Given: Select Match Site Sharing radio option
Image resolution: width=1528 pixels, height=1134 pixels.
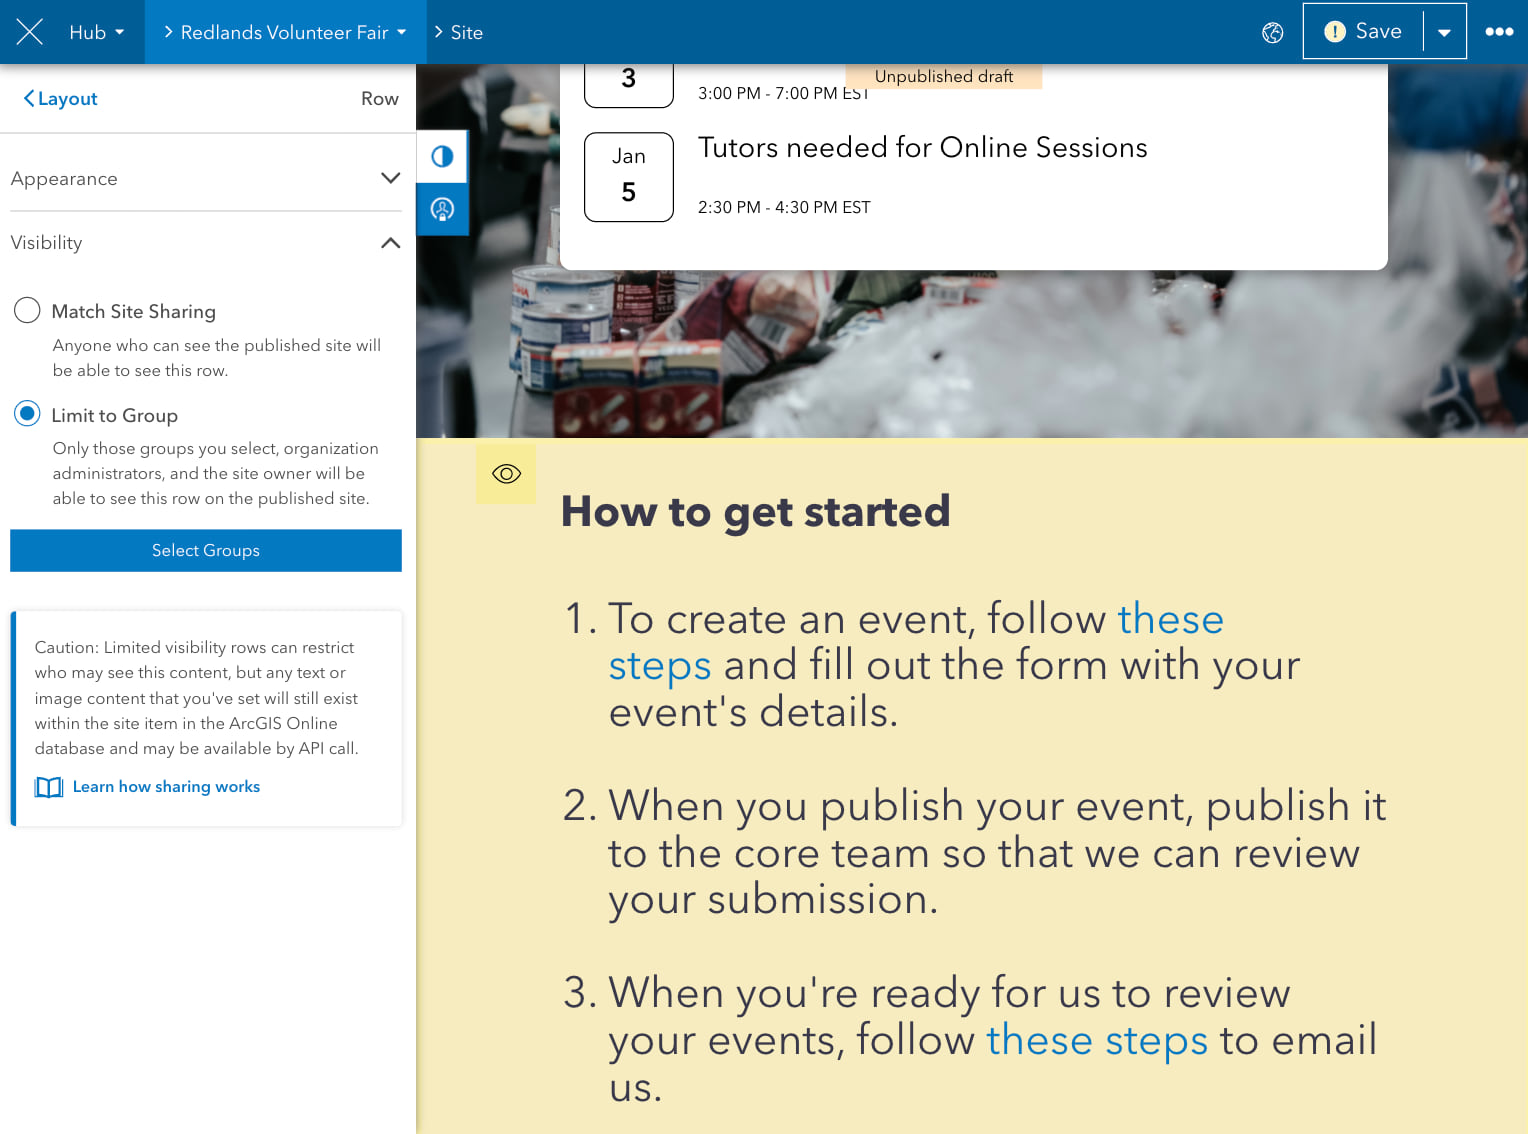Looking at the screenshot, I should point(27,311).
